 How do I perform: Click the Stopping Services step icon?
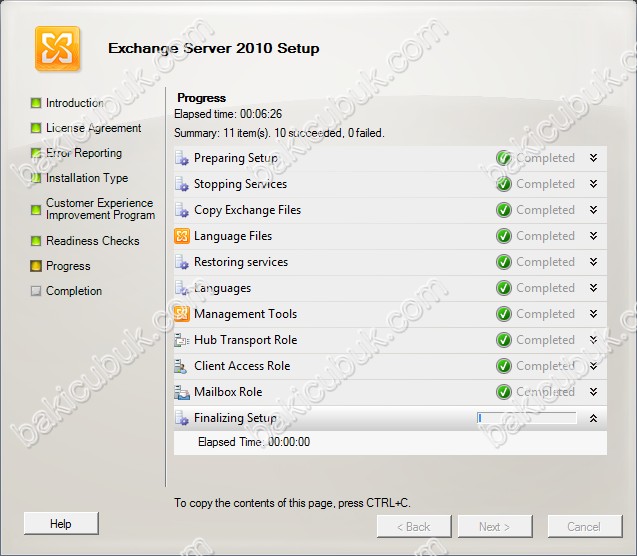point(182,184)
